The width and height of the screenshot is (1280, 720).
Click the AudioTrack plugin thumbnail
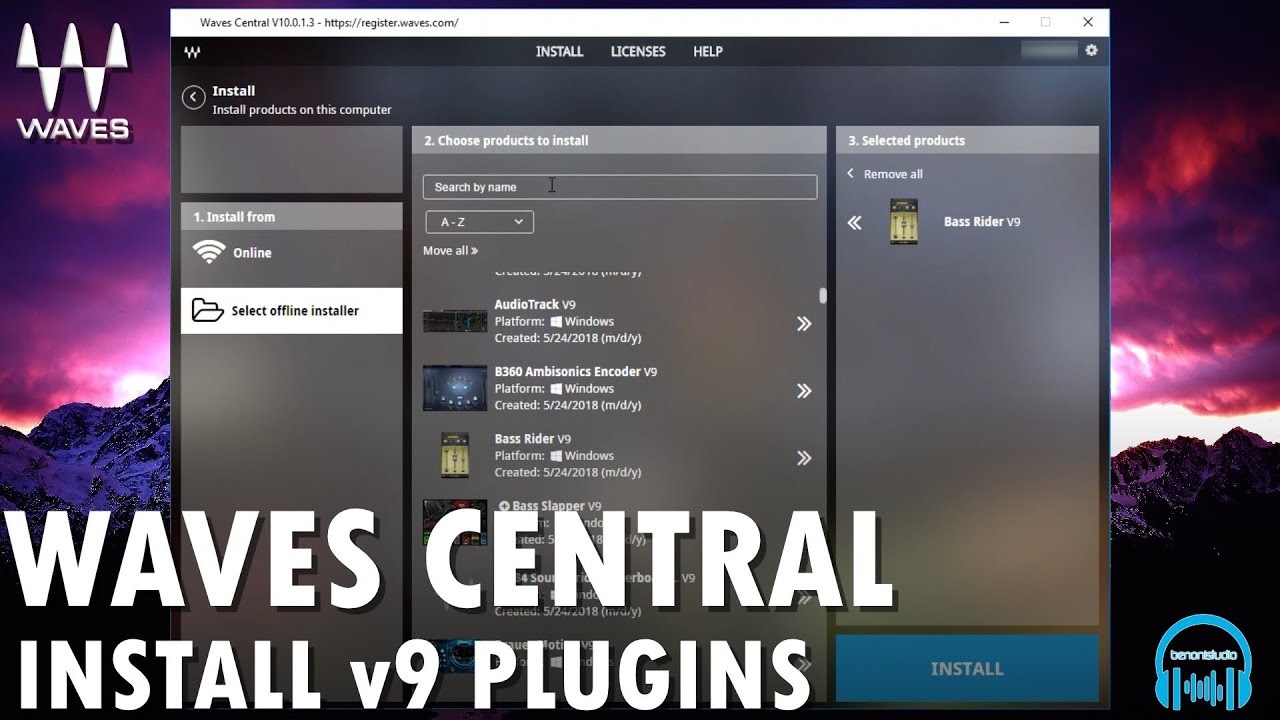pos(455,321)
